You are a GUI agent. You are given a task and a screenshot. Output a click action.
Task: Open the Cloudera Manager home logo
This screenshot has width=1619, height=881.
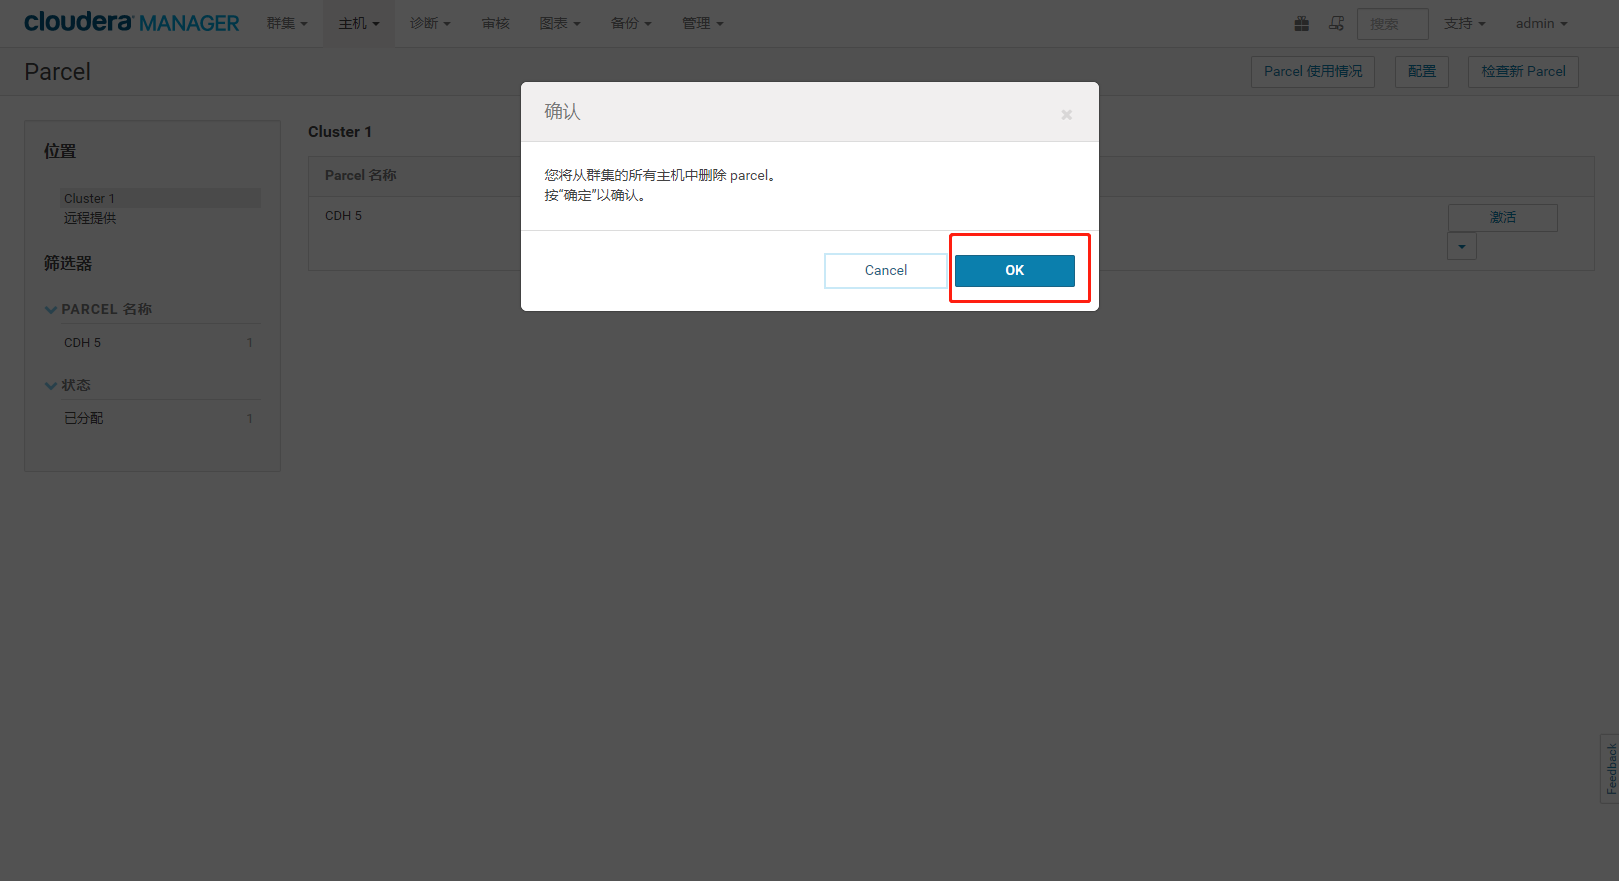click(x=131, y=22)
